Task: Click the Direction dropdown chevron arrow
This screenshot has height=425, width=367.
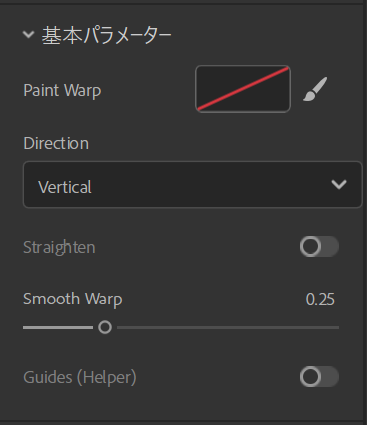Action: point(339,185)
